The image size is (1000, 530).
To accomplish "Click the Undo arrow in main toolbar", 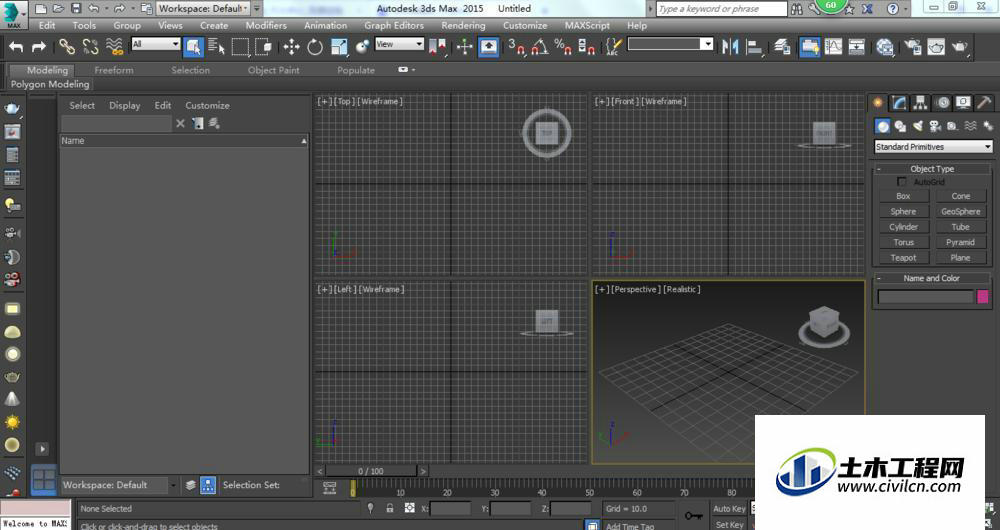I will tap(17, 47).
